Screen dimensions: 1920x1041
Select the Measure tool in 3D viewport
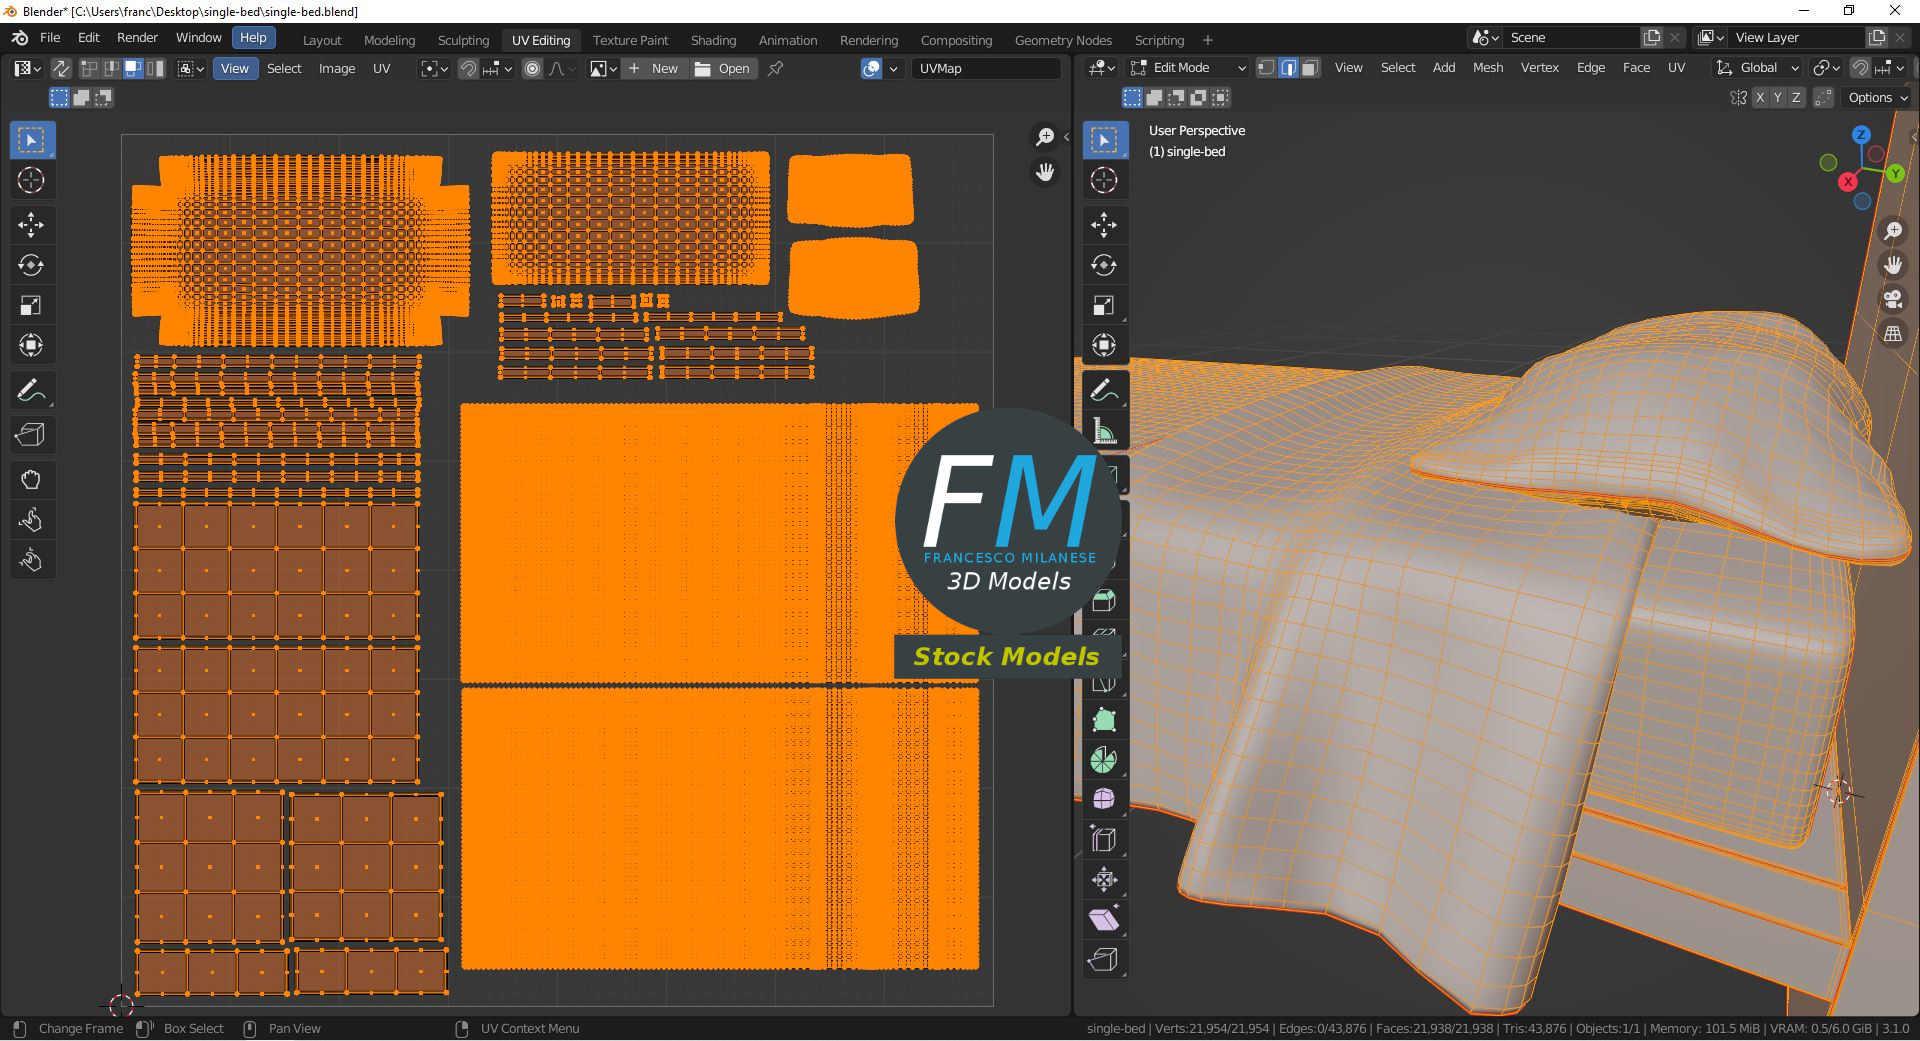pos(1104,431)
